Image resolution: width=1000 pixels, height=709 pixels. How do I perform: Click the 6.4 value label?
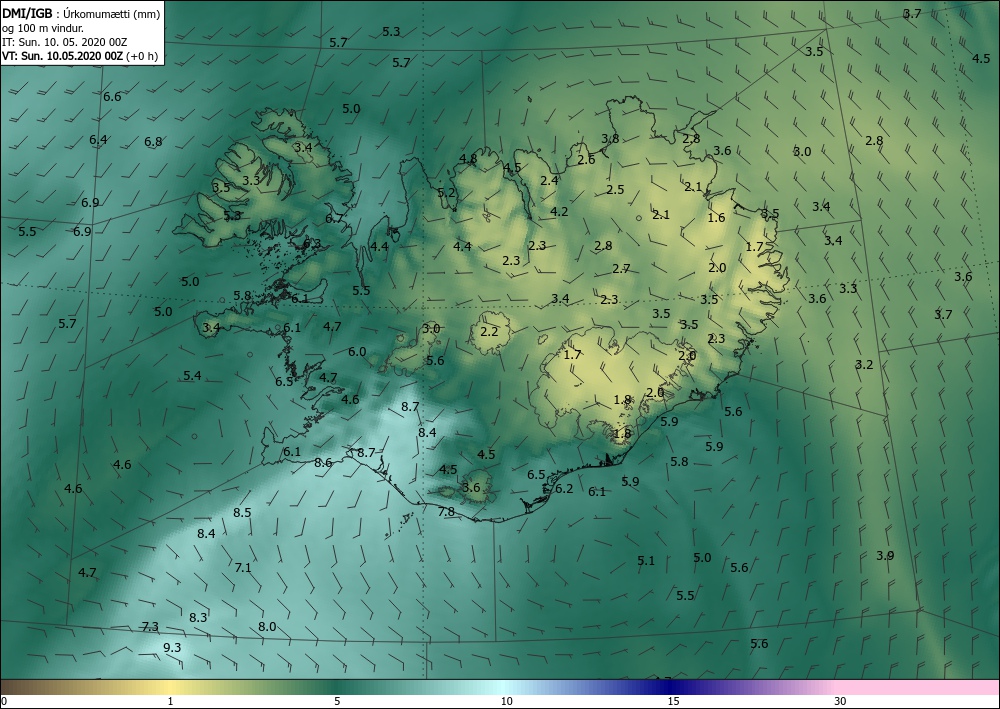(x=98, y=140)
